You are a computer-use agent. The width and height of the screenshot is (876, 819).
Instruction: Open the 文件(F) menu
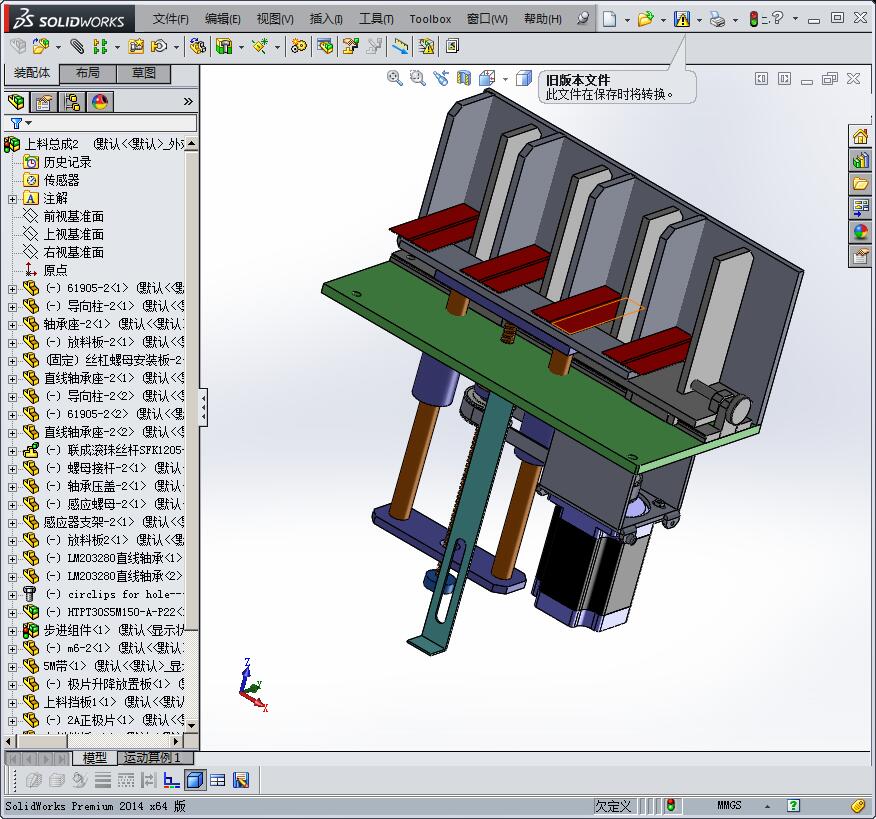(170, 19)
